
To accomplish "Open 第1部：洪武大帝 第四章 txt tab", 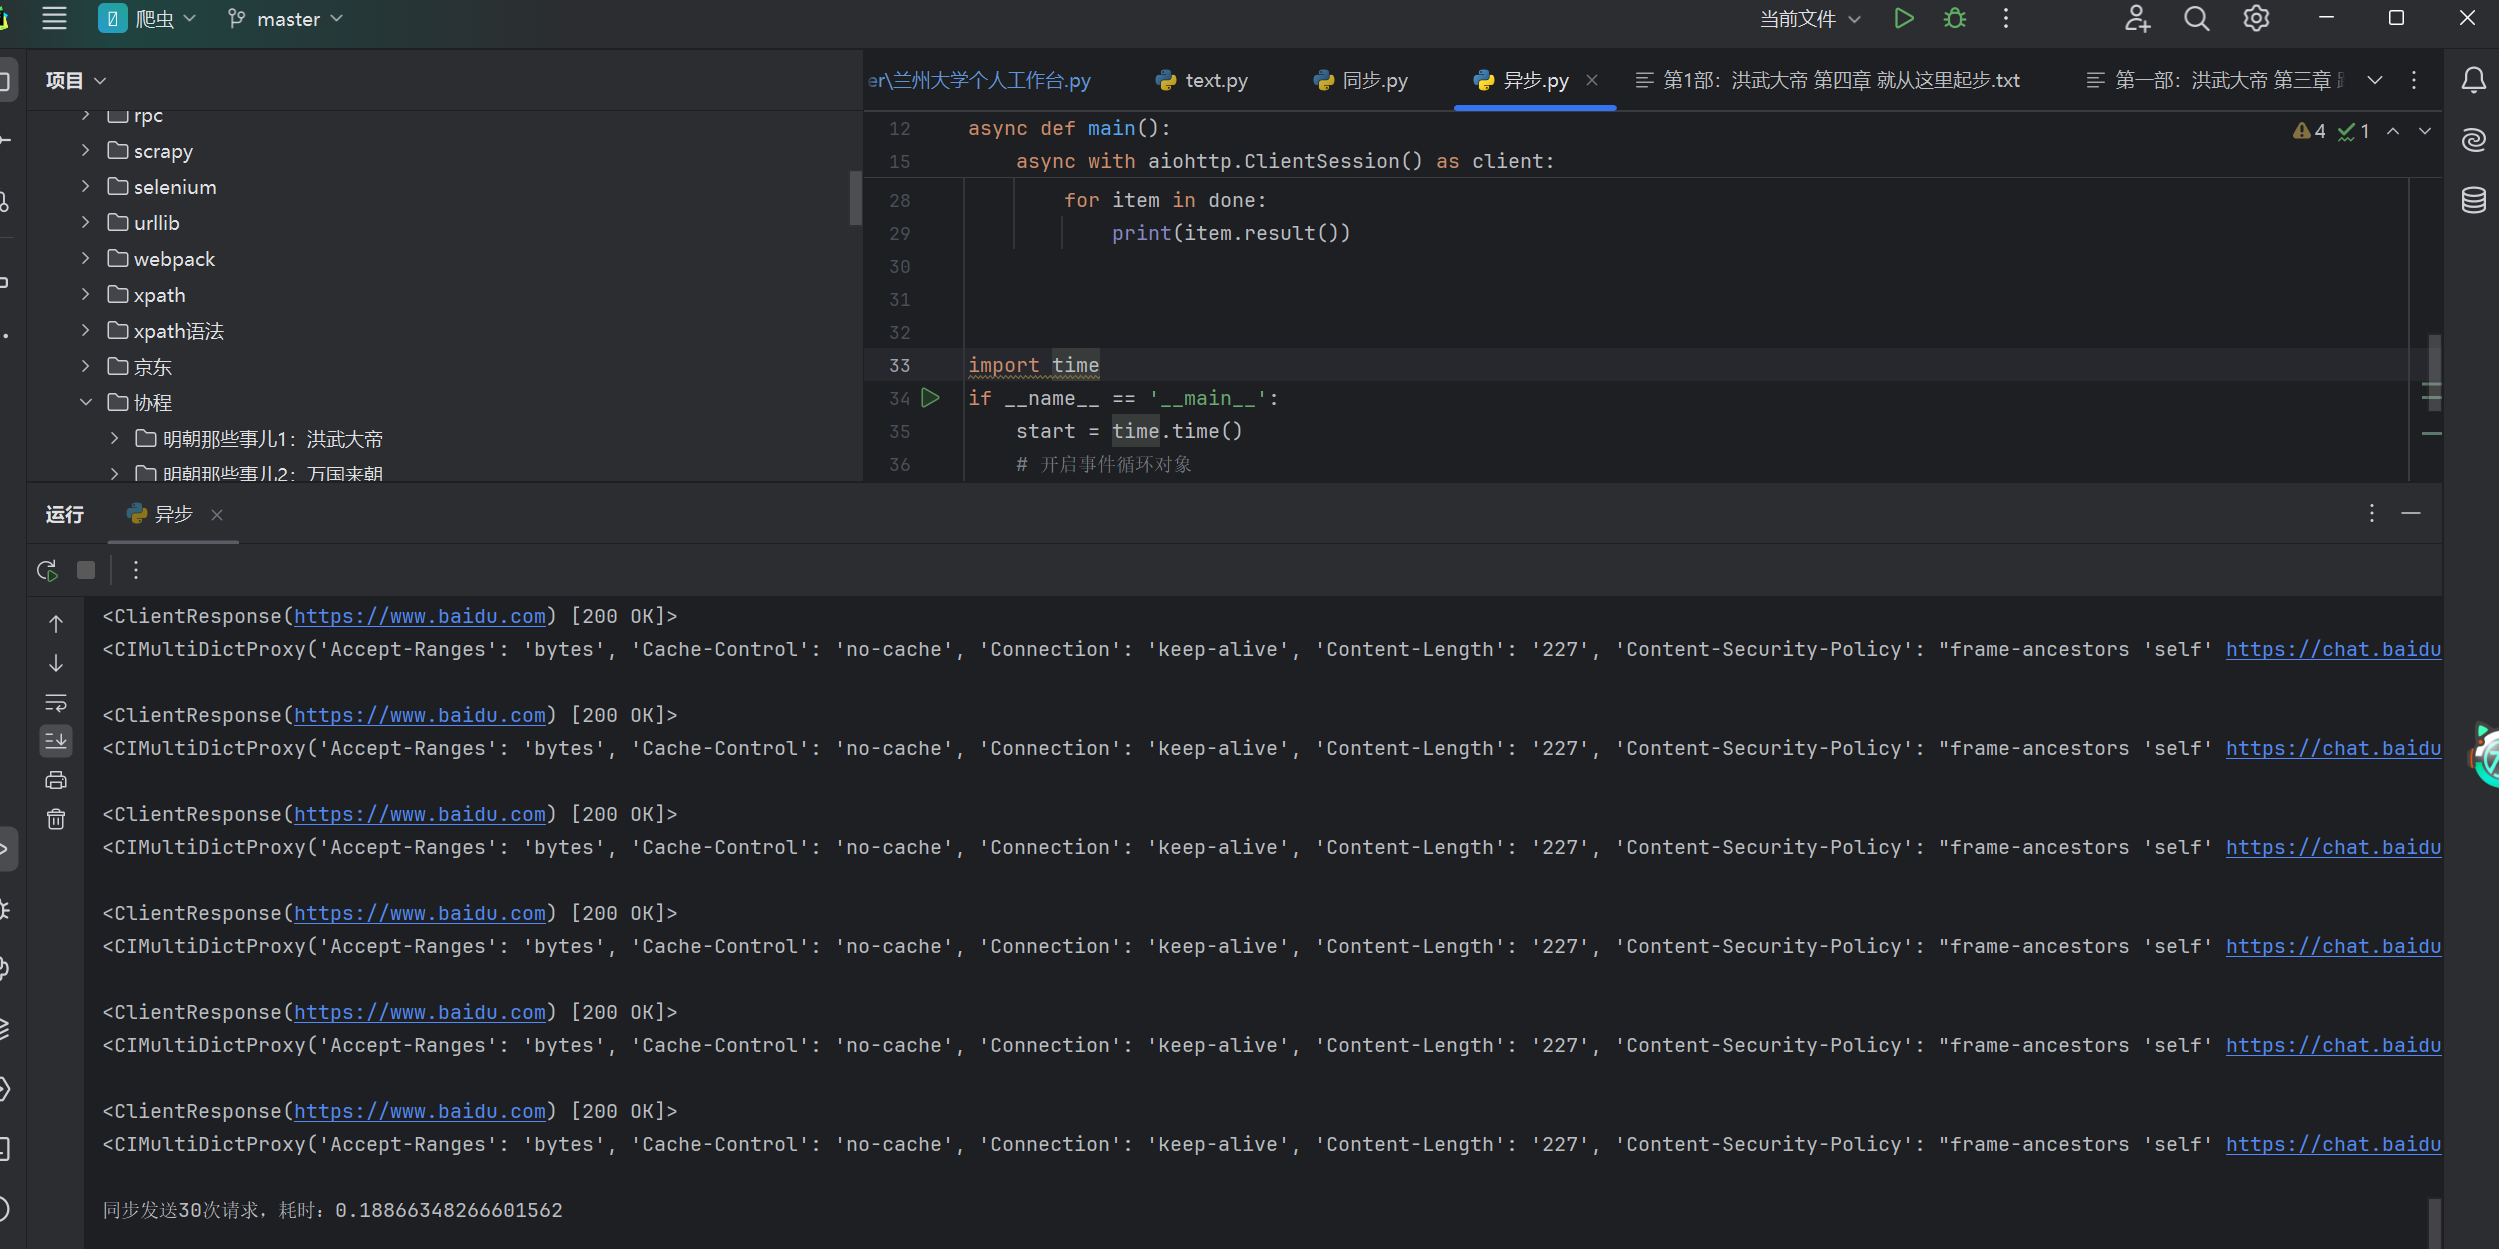I will [x=1827, y=80].
